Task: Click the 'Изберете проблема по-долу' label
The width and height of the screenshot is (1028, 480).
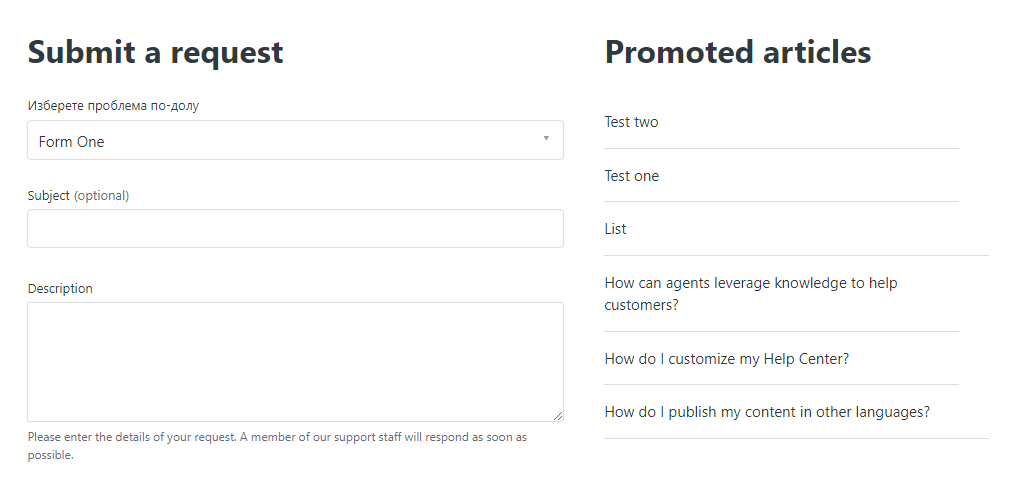Action: [113, 106]
